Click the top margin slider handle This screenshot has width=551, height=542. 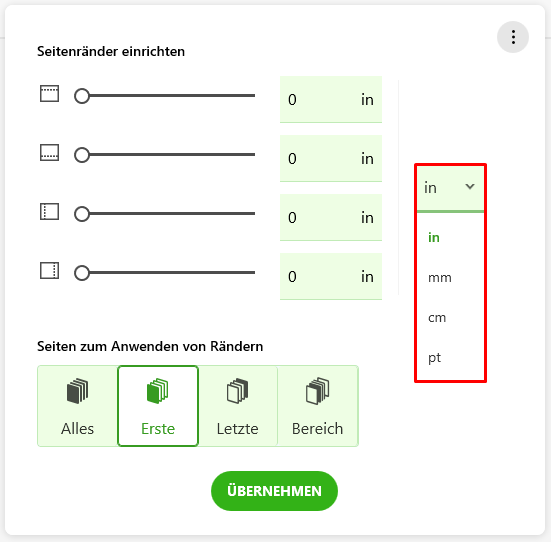pos(82,96)
